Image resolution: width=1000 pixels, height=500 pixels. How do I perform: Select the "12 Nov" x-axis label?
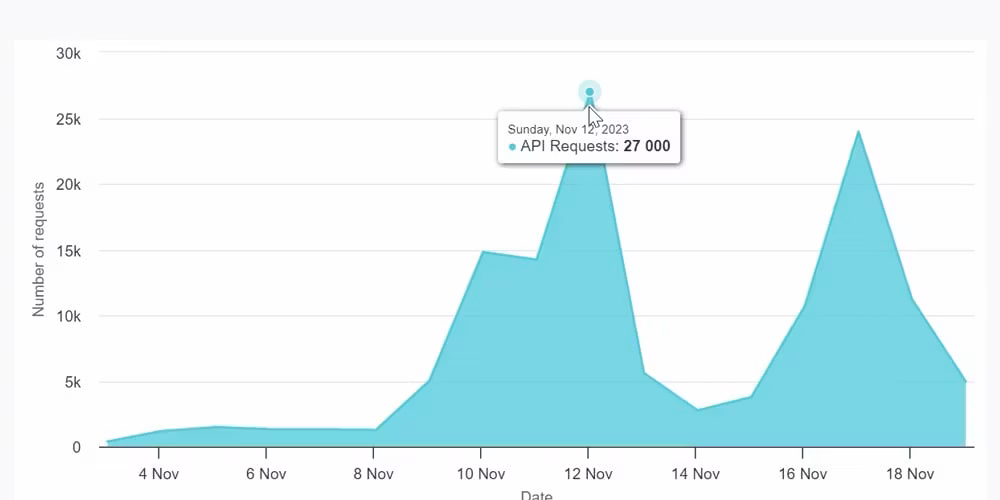coord(588,473)
